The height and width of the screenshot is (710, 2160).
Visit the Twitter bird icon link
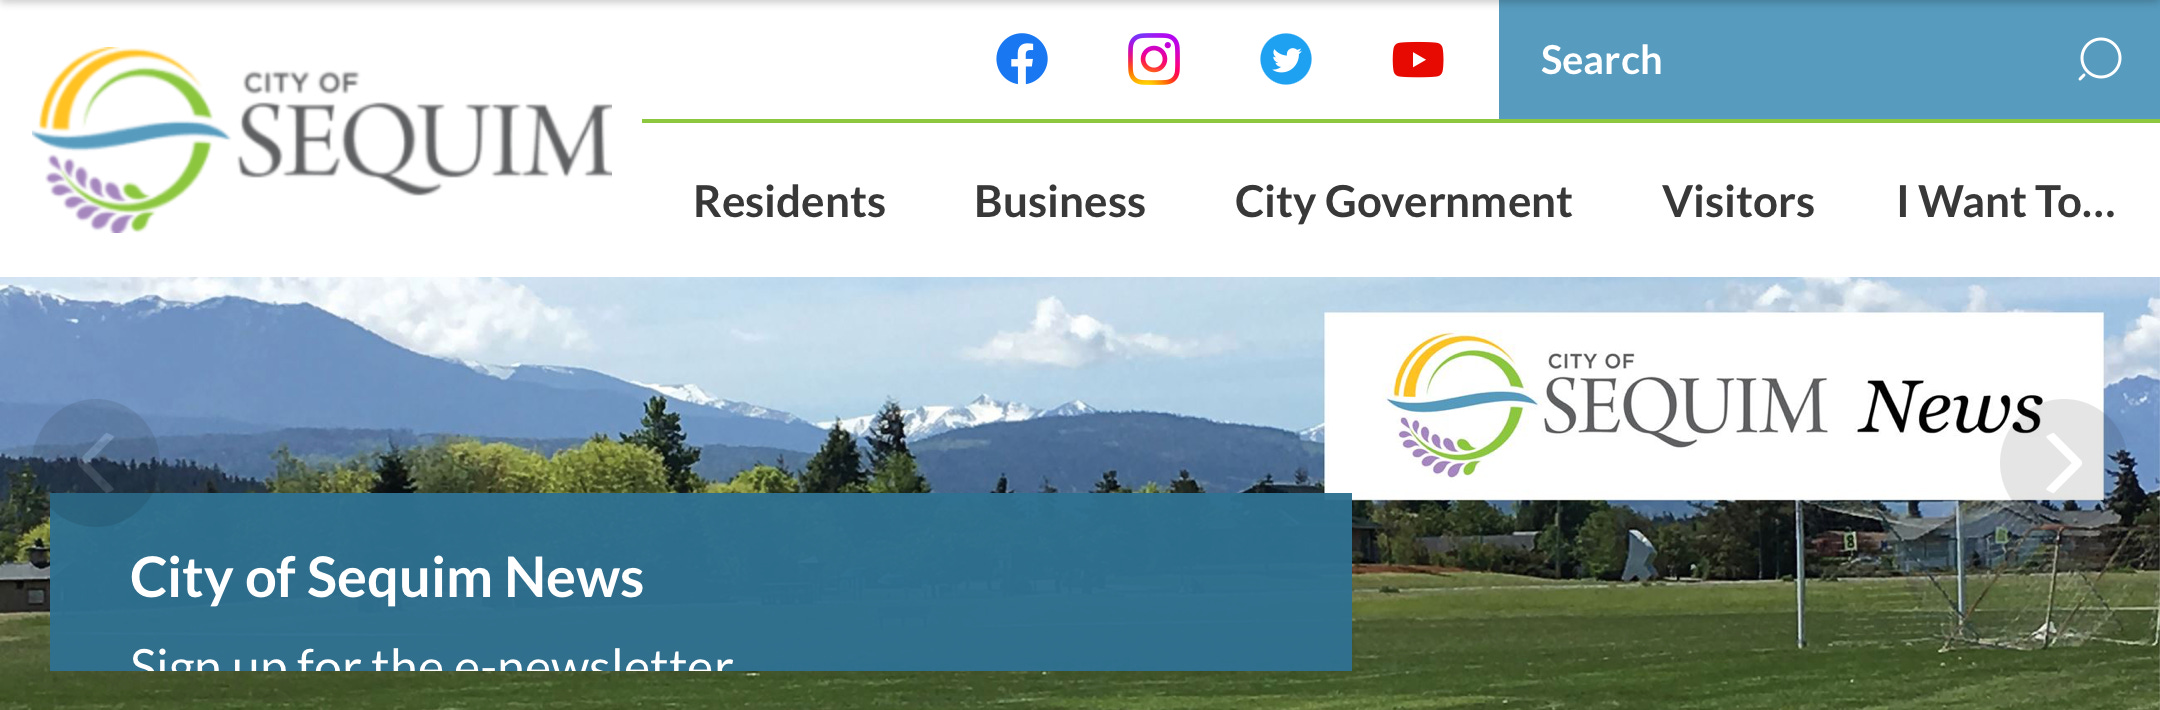(1286, 59)
